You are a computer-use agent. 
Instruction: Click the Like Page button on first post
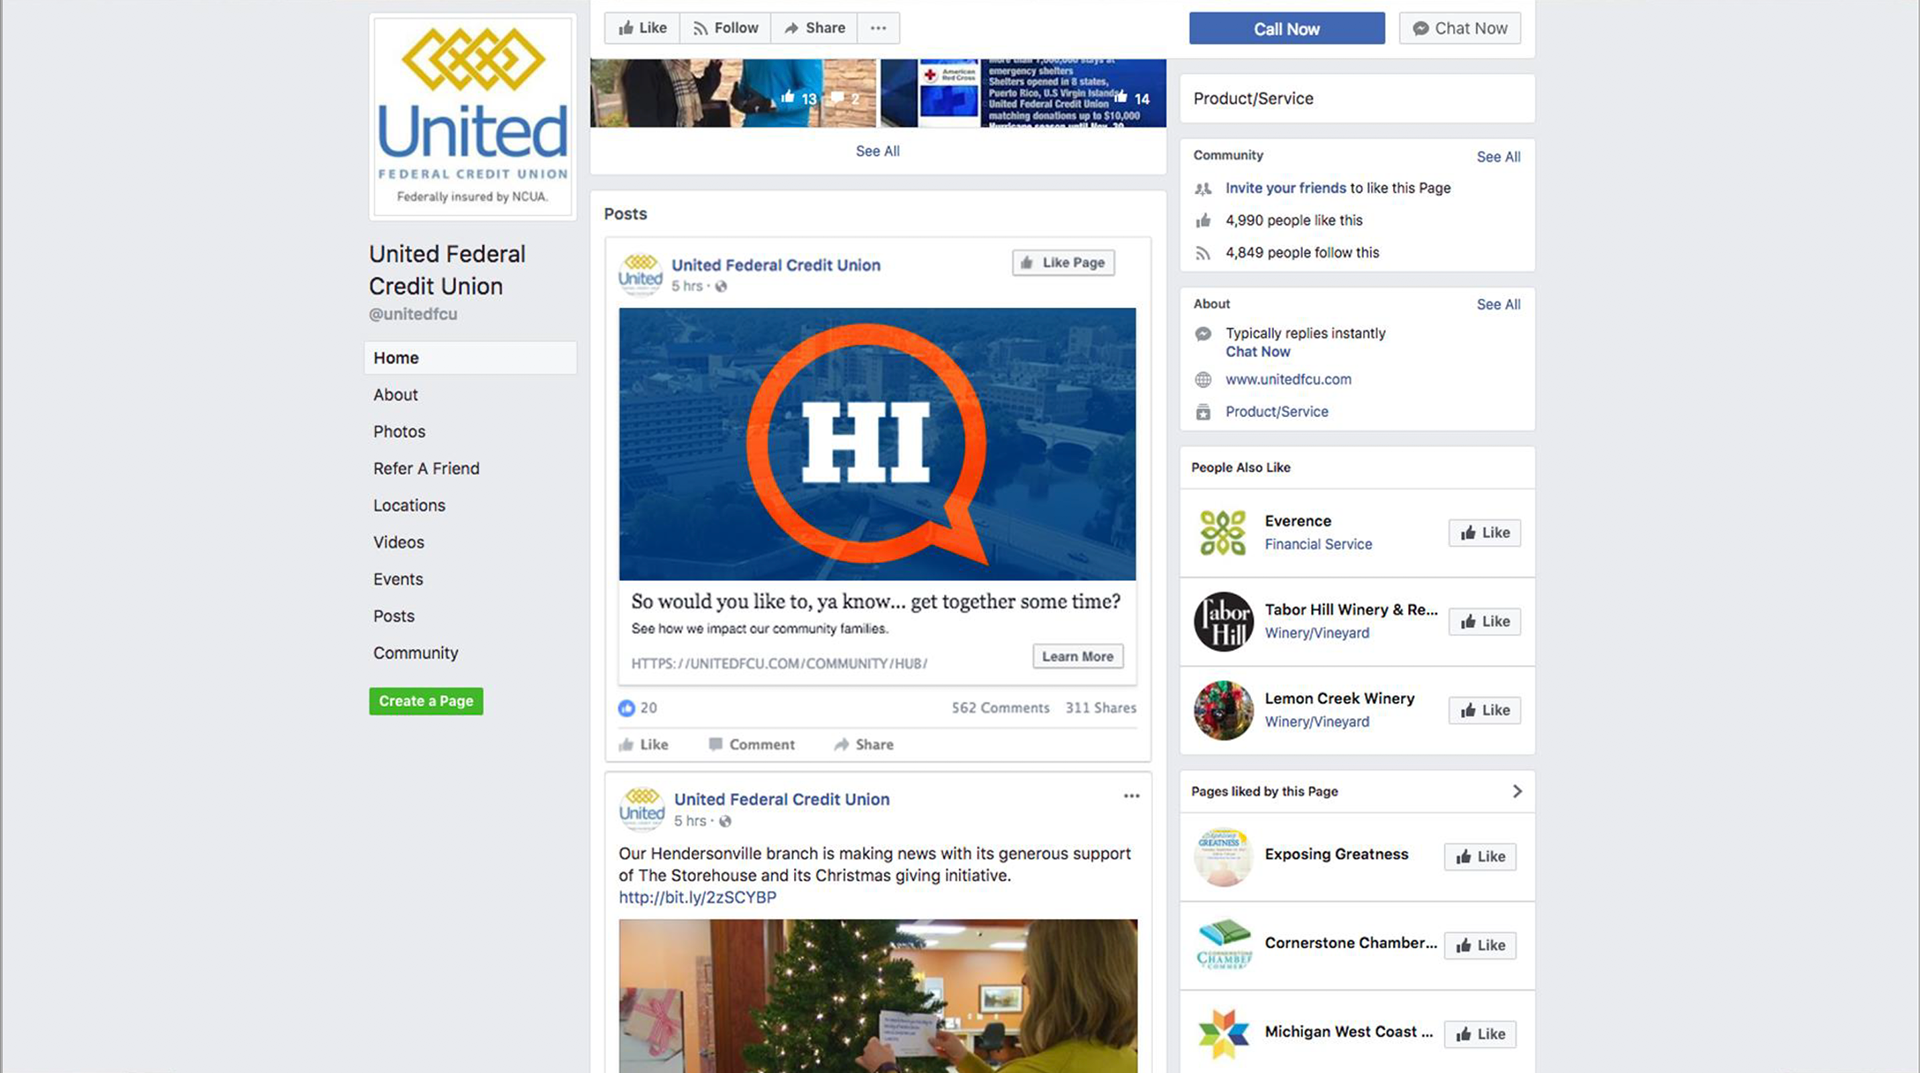point(1063,262)
